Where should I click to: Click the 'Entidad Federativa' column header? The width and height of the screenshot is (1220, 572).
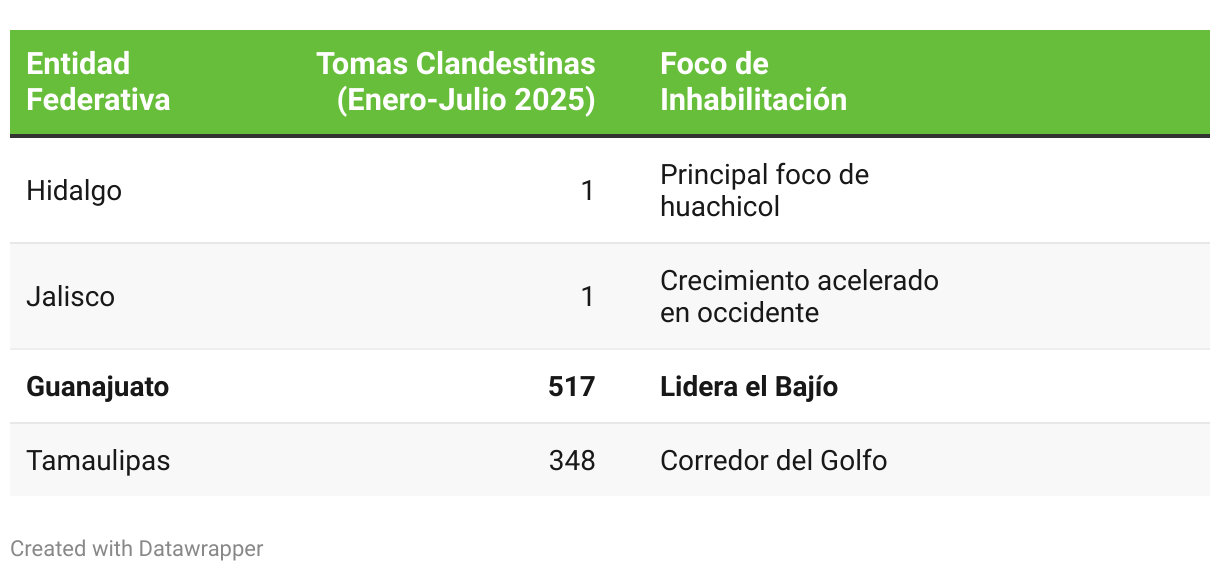coord(98,82)
